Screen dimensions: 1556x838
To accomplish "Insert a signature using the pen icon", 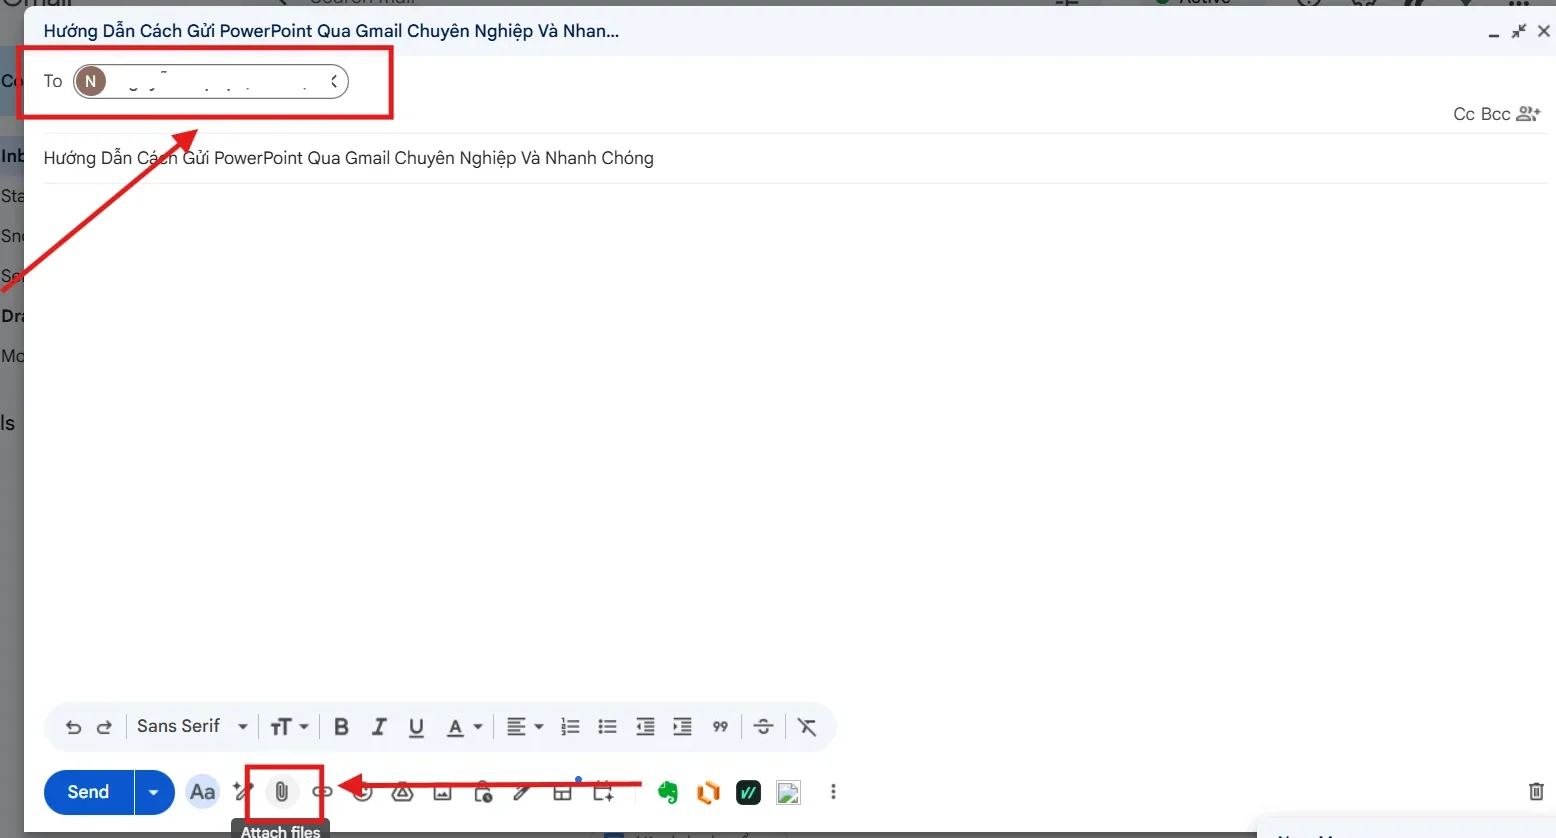I will click(521, 792).
